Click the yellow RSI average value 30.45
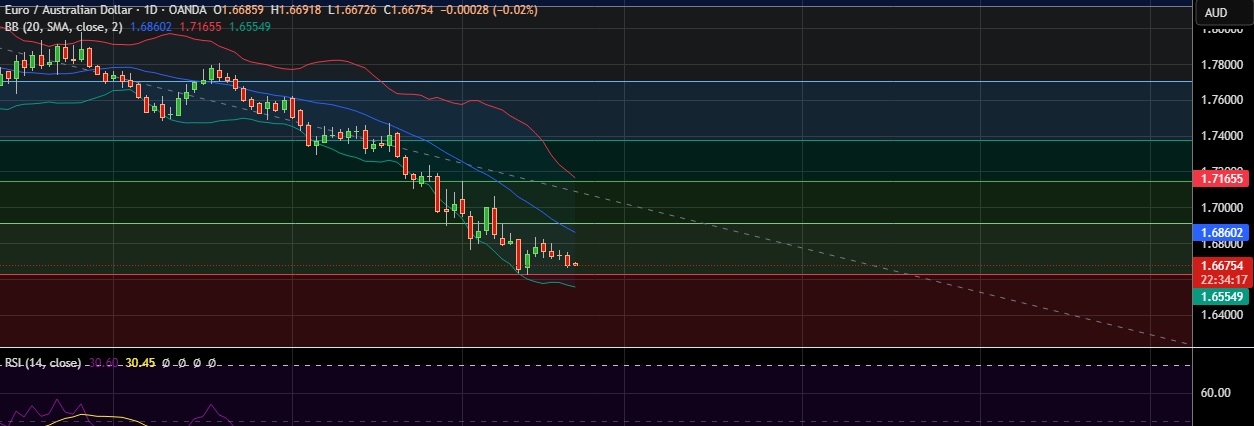Image resolution: width=1254 pixels, height=426 pixels. (140, 363)
